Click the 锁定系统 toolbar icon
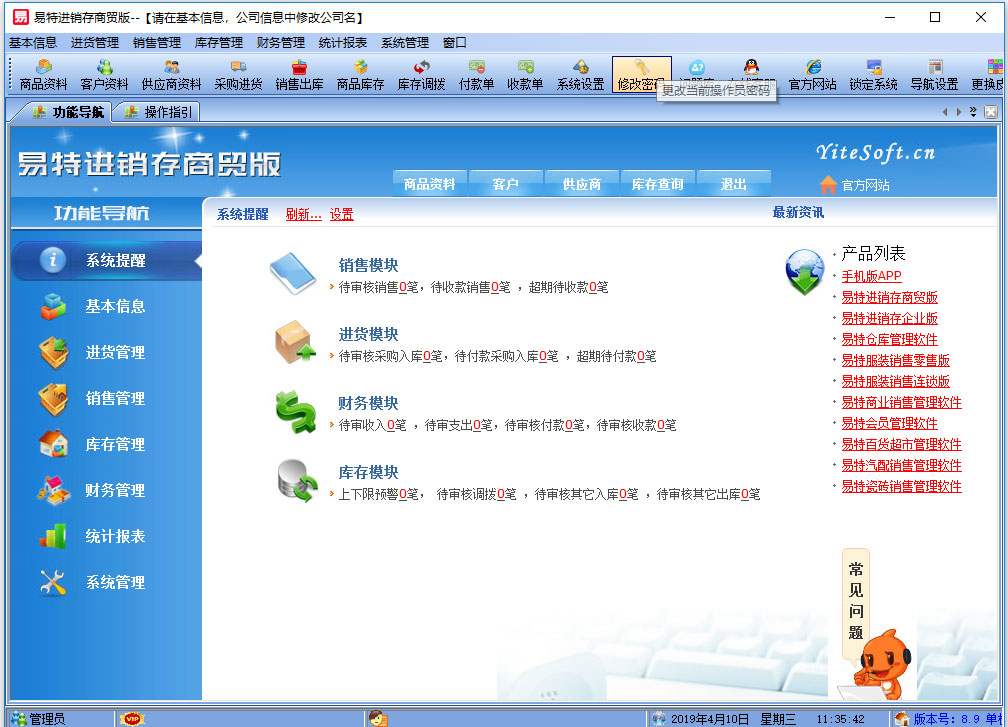The image size is (1008, 727). point(874,75)
